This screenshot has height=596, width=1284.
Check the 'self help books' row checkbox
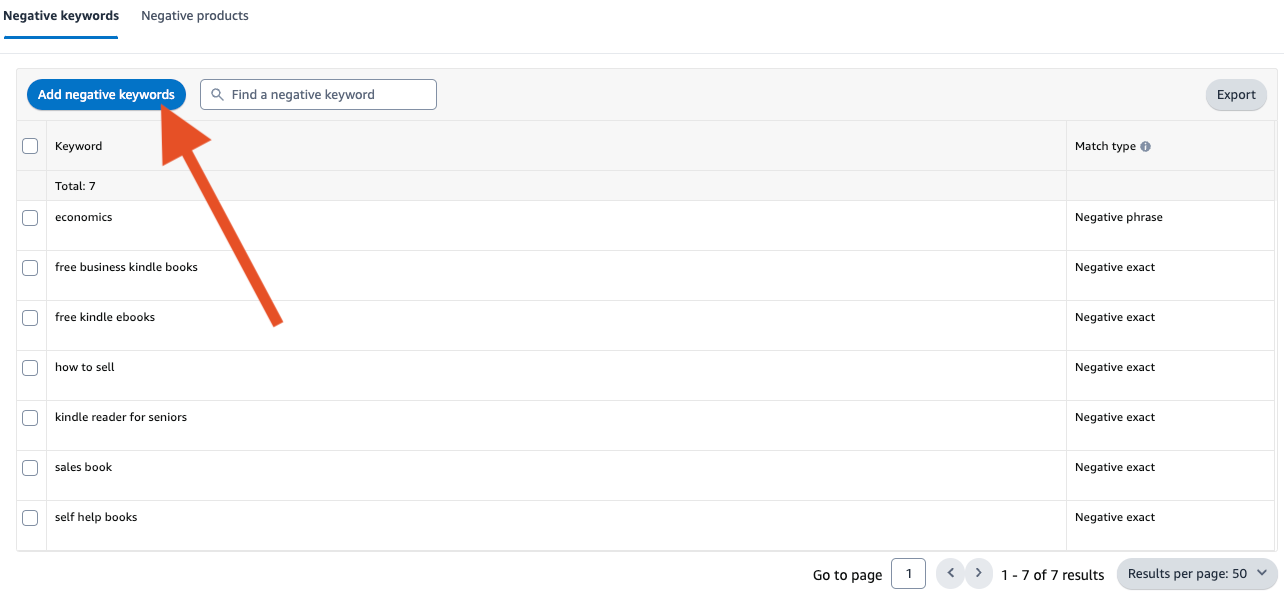point(30,517)
